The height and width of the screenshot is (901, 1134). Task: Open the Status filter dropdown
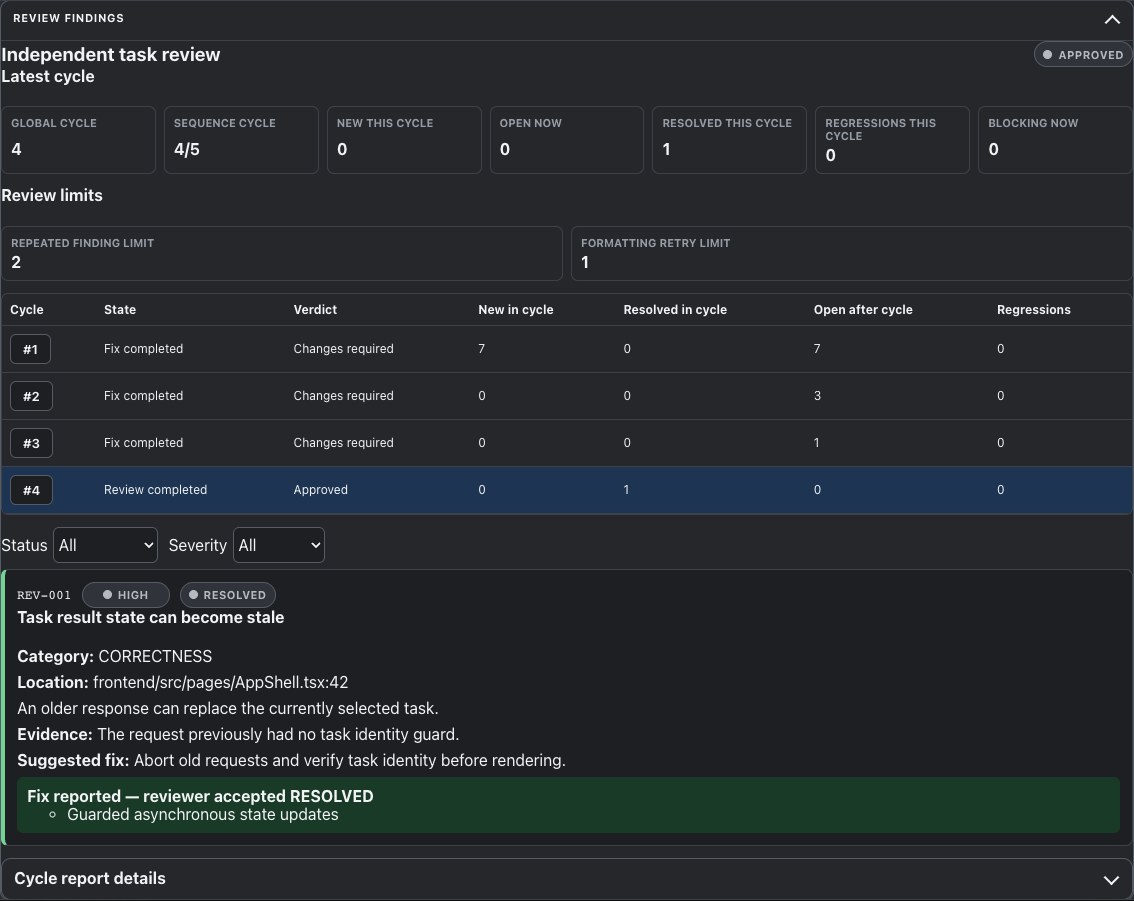coord(105,545)
